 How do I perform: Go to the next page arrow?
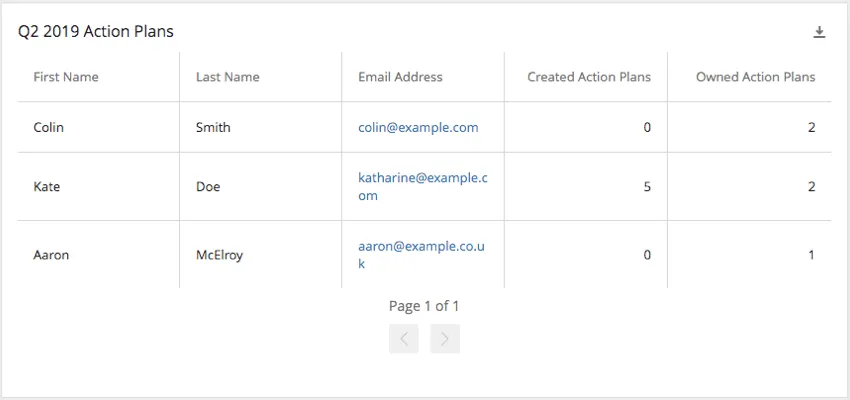click(445, 339)
